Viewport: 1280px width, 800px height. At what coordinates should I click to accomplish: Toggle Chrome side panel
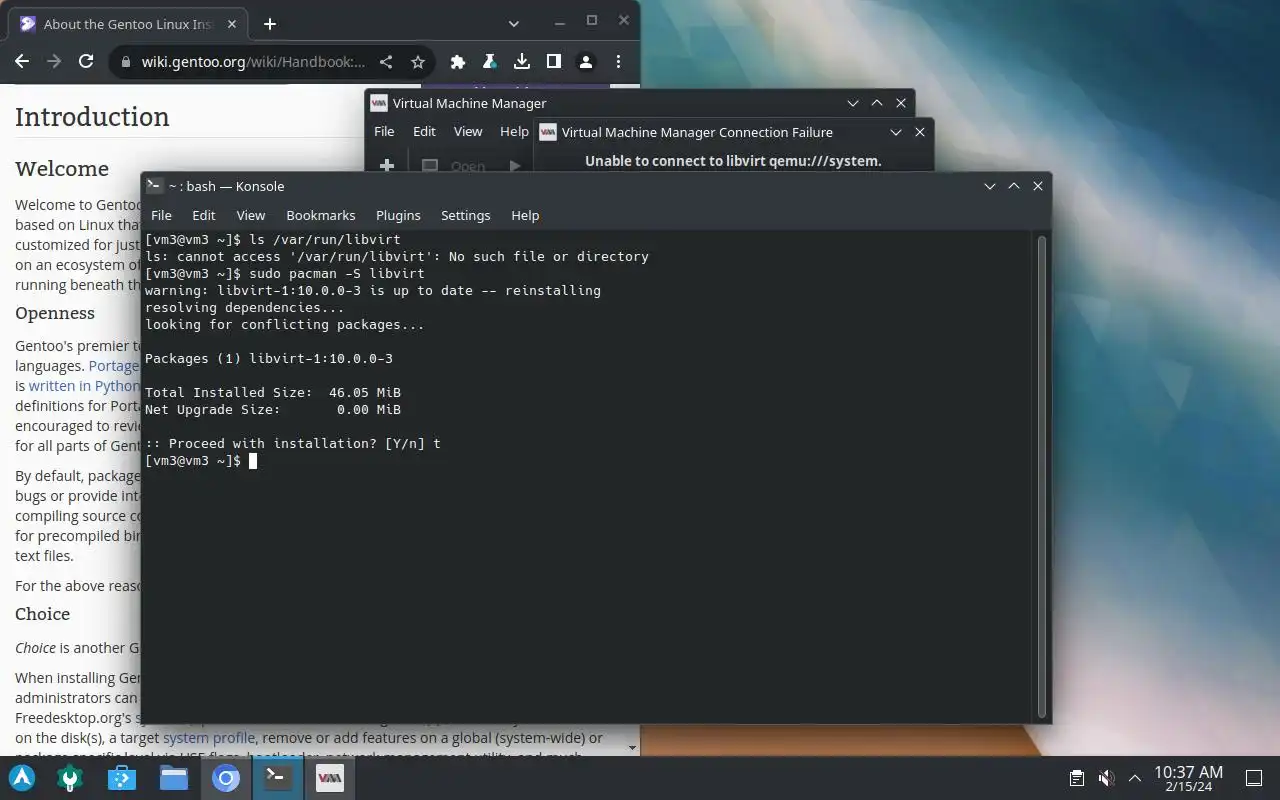coord(554,62)
